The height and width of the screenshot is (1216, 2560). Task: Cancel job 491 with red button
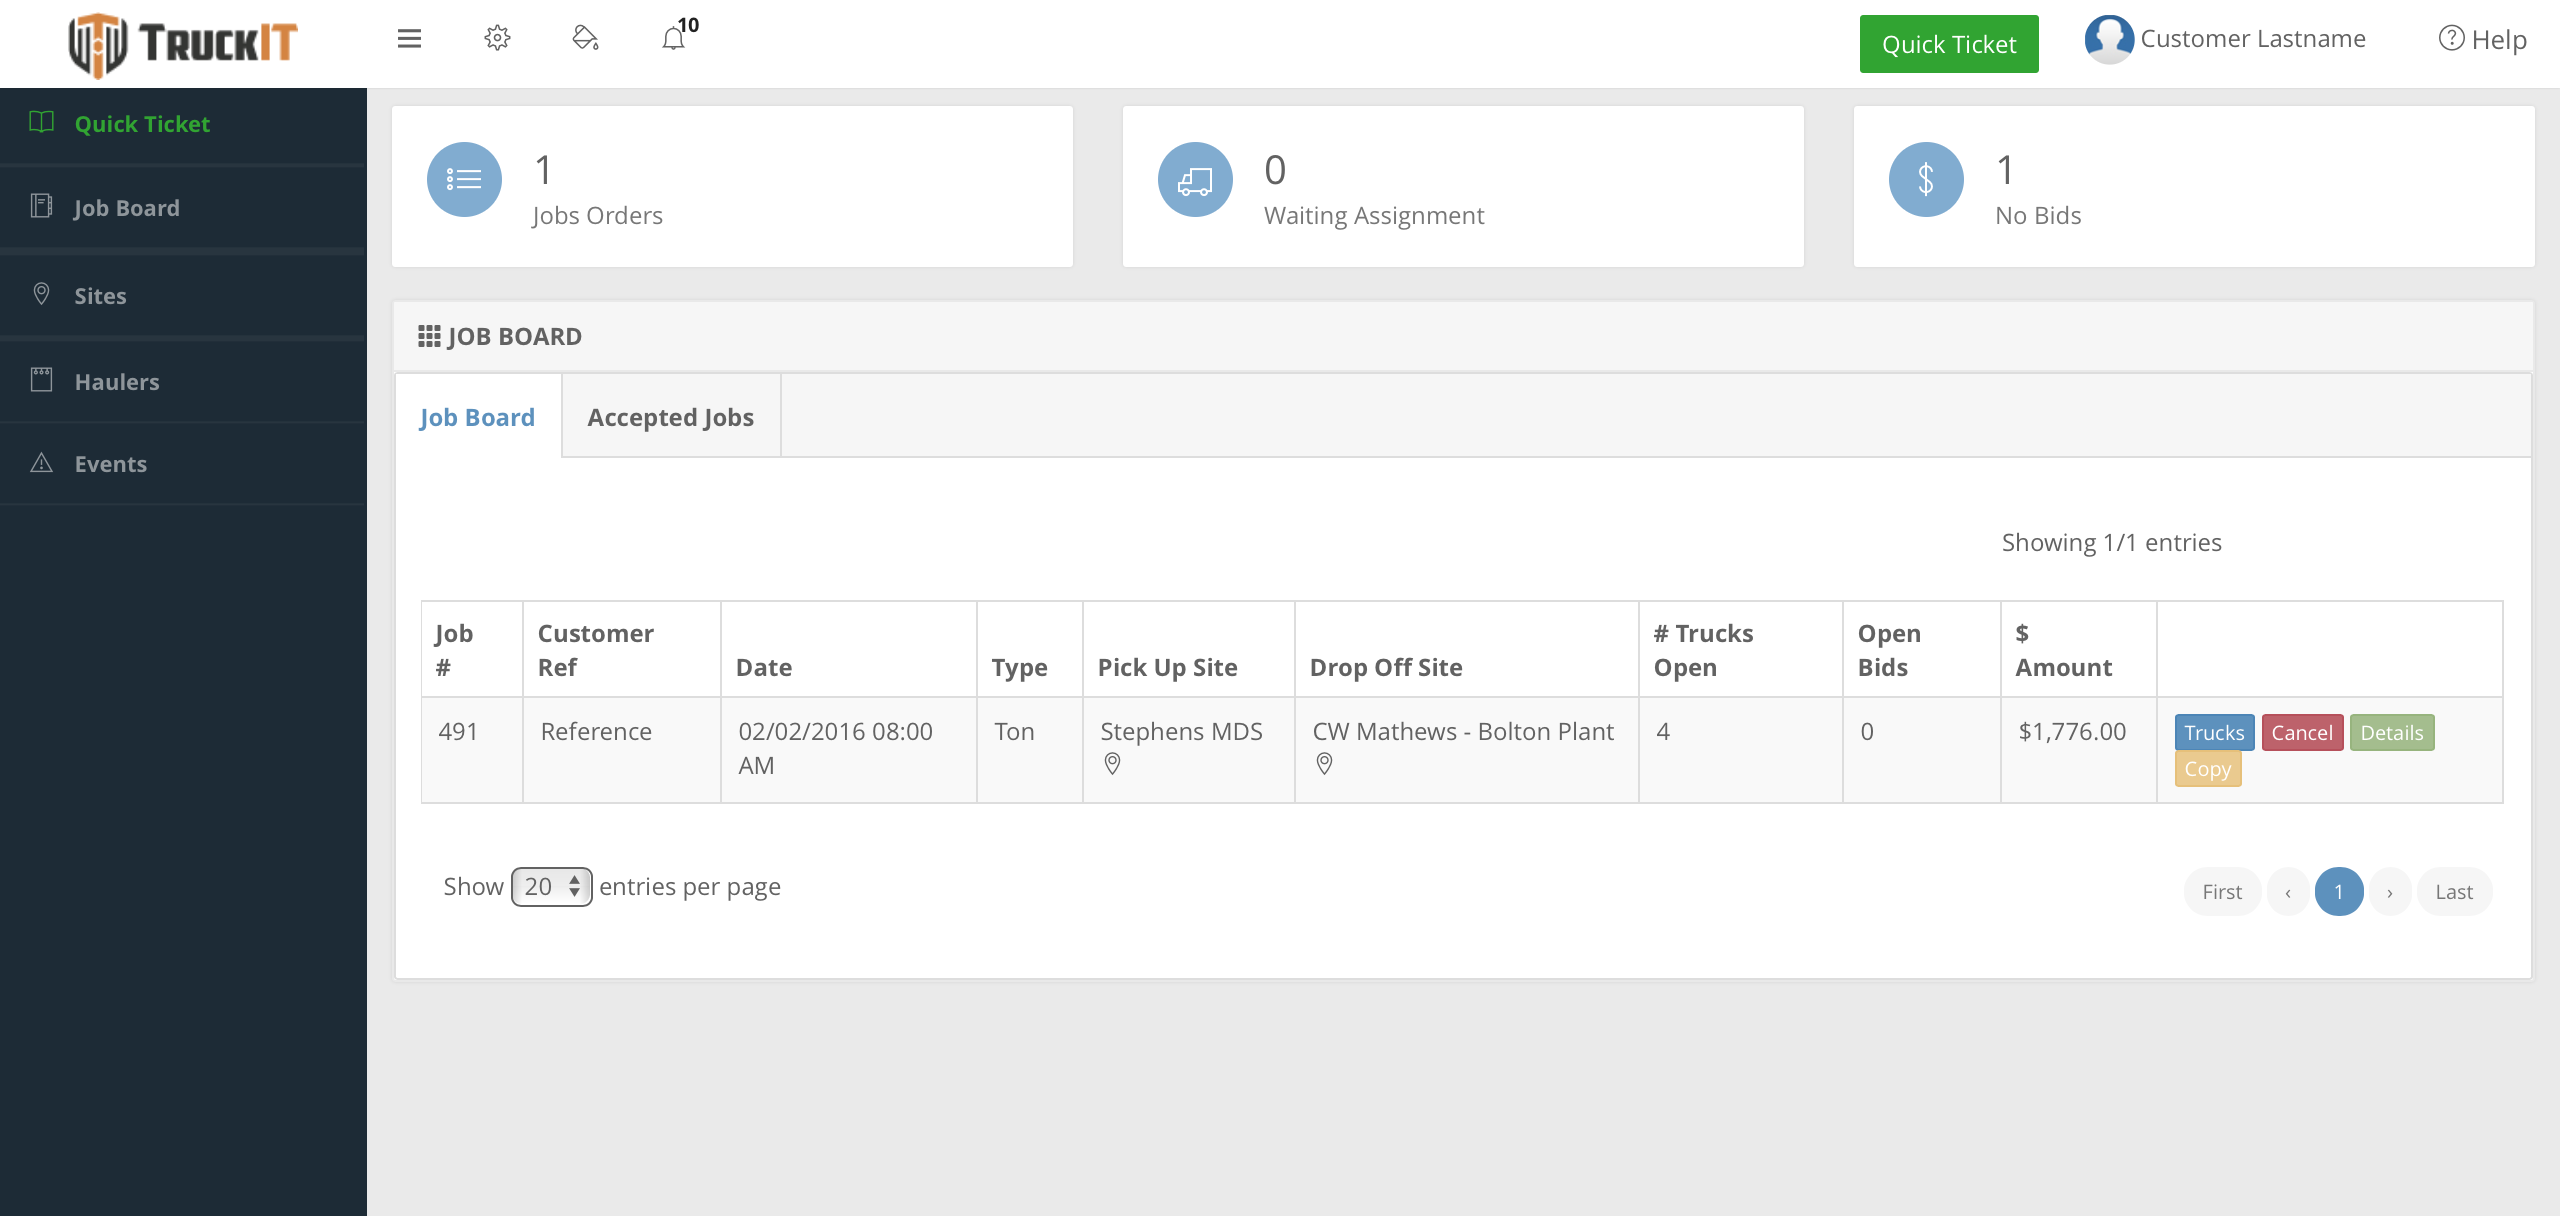tap(2301, 733)
